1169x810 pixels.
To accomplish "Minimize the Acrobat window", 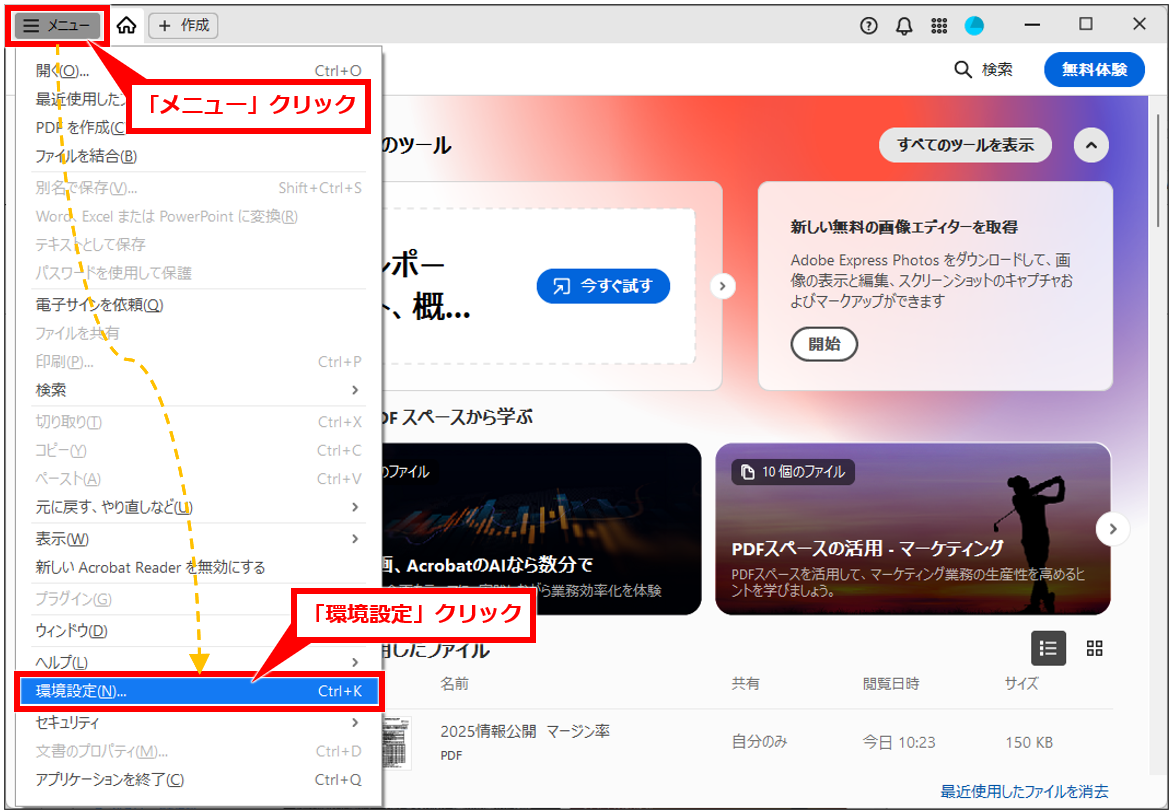I will (1032, 25).
